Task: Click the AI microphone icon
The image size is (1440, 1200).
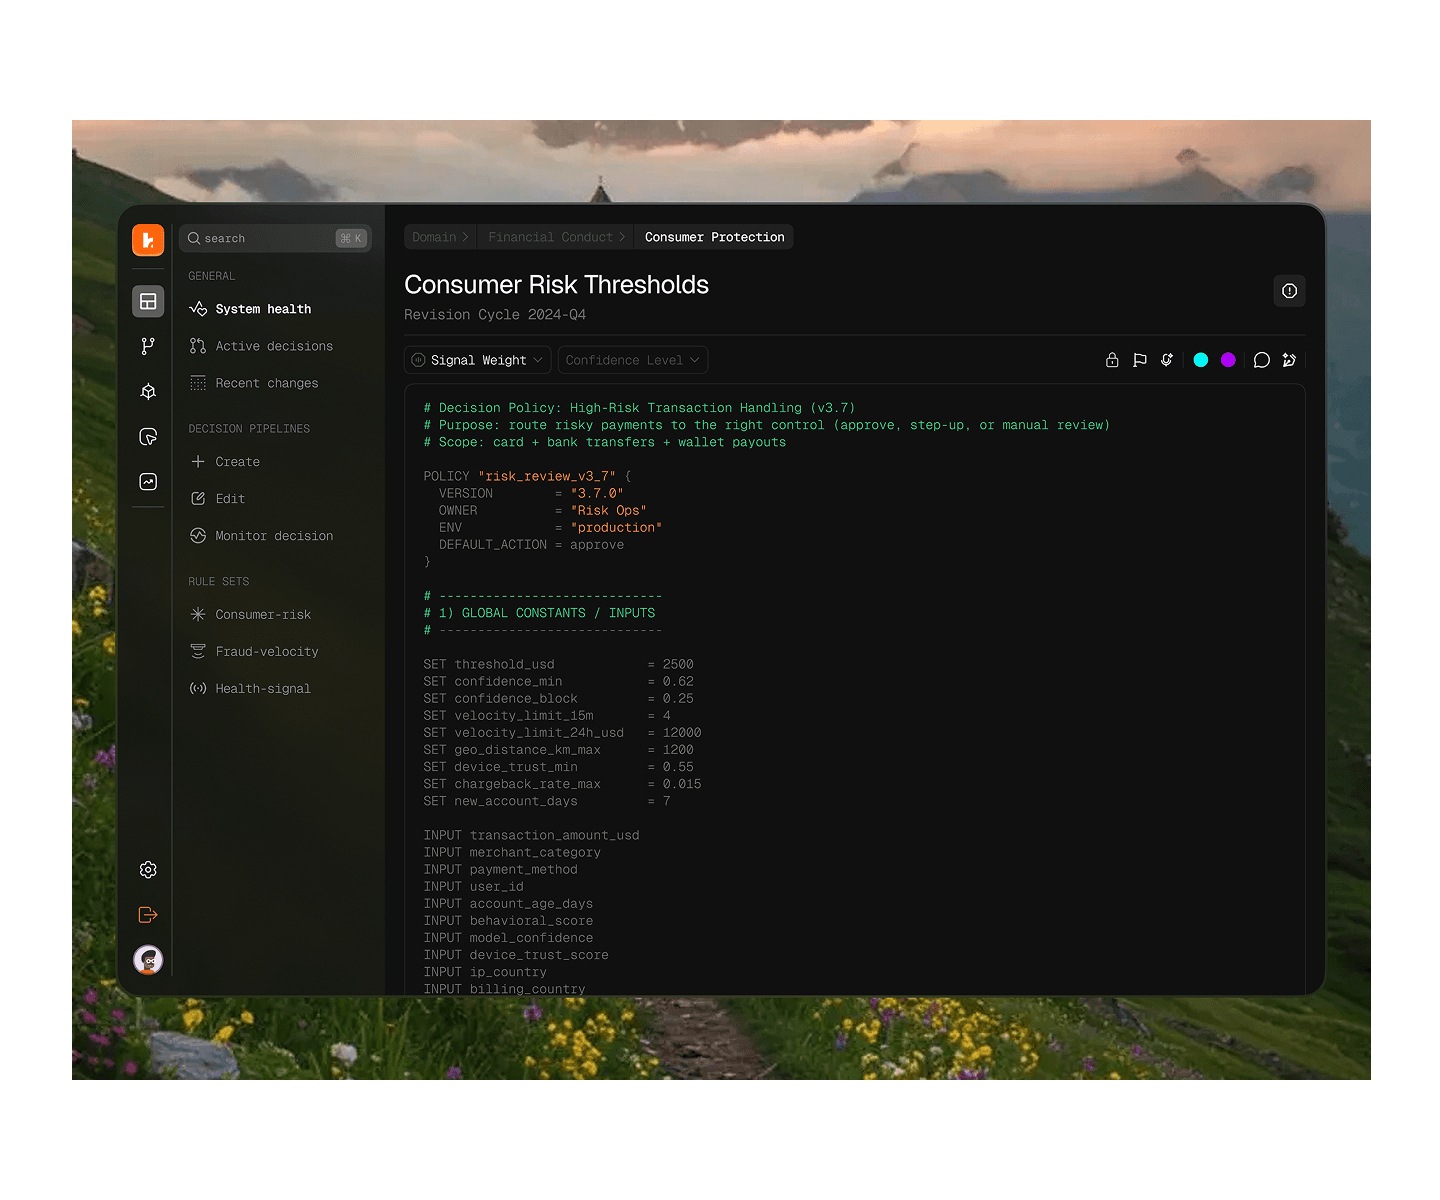Action: point(1167,360)
